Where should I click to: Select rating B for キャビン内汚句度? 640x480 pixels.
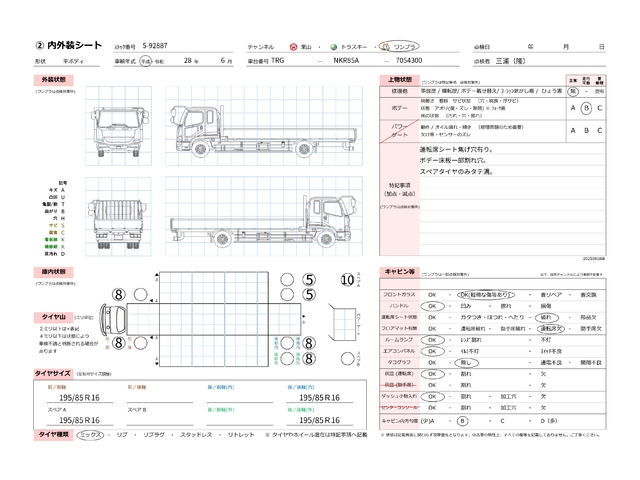pyautogui.click(x=462, y=421)
